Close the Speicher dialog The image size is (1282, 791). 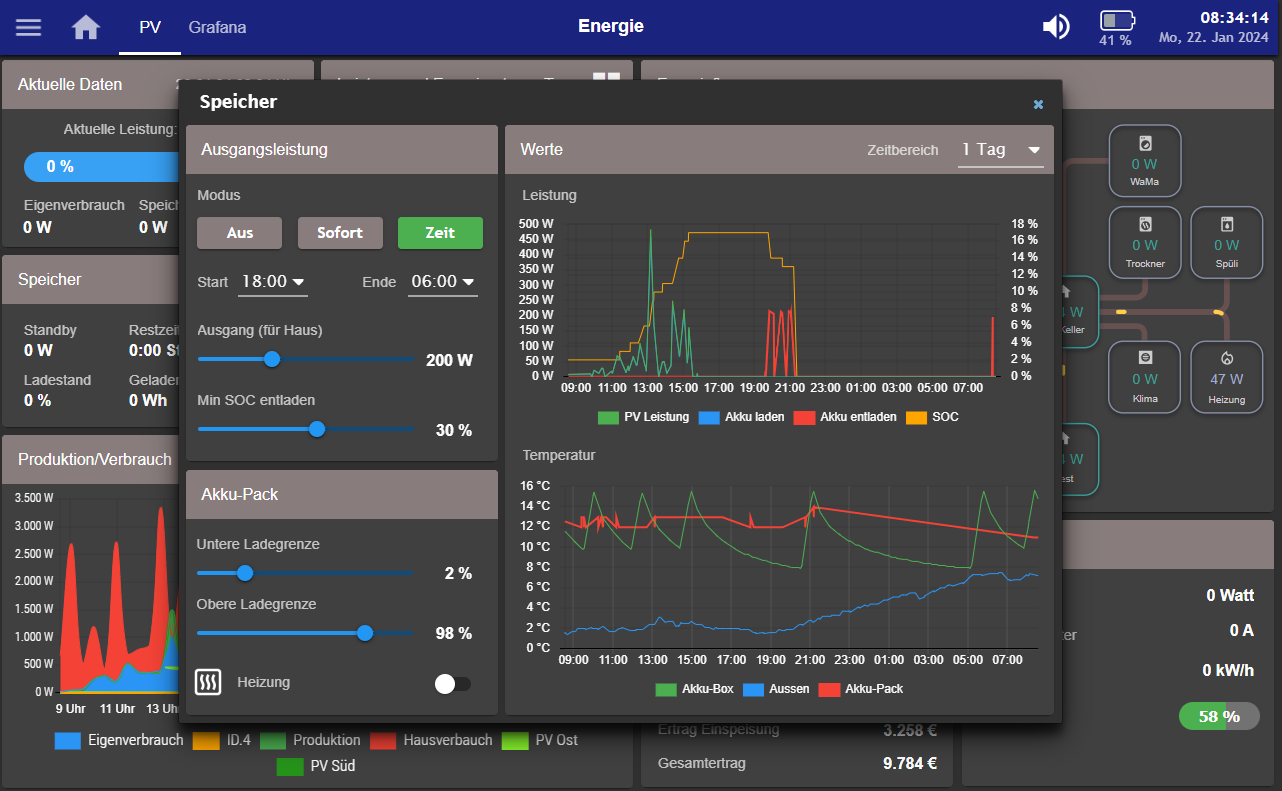tap(1038, 104)
